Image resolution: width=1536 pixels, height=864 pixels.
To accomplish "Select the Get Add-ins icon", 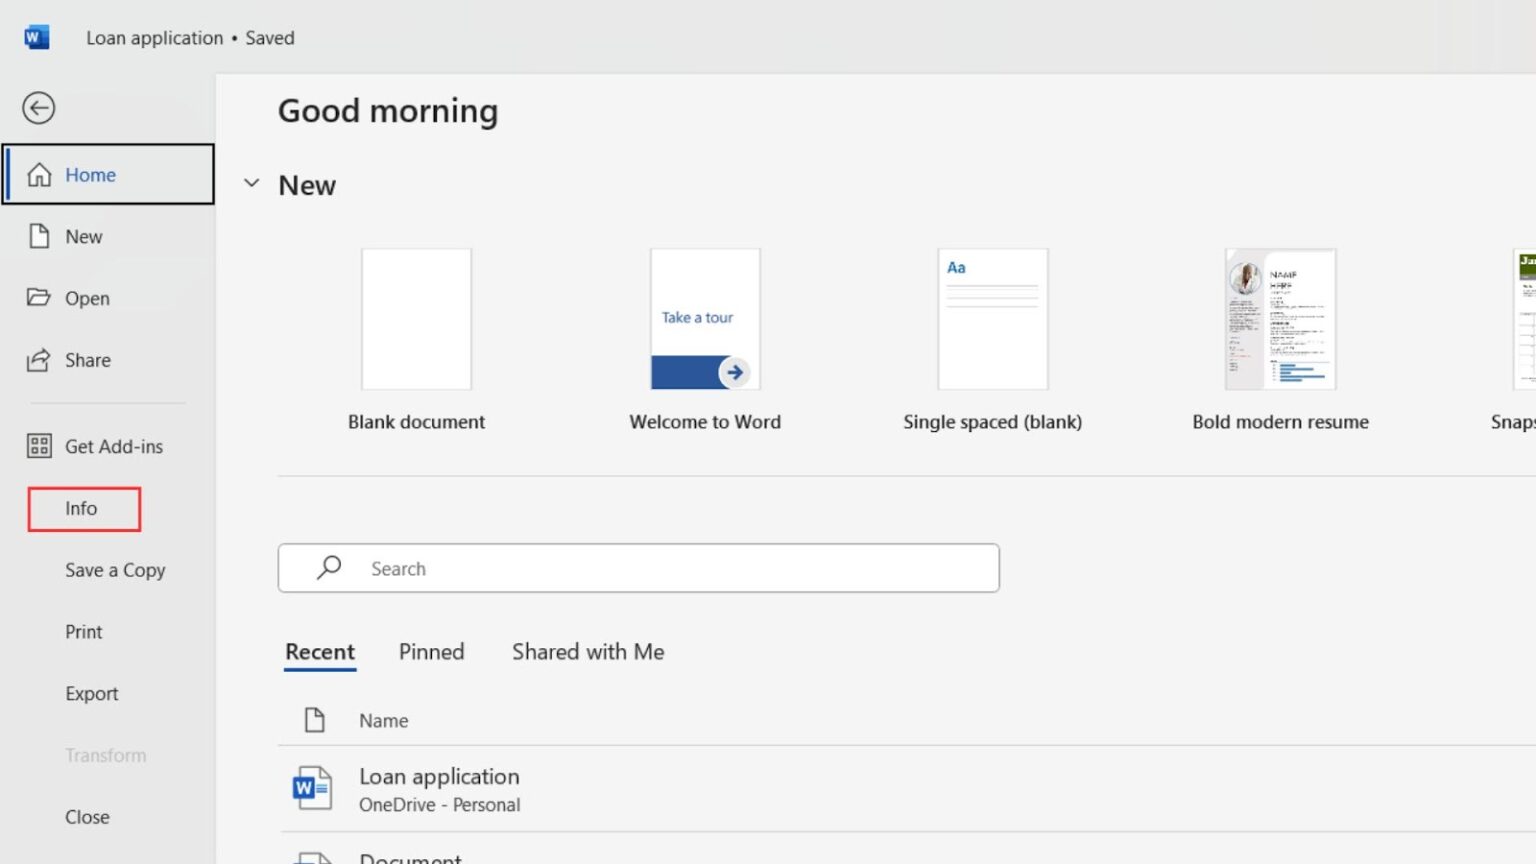I will pyautogui.click(x=39, y=446).
